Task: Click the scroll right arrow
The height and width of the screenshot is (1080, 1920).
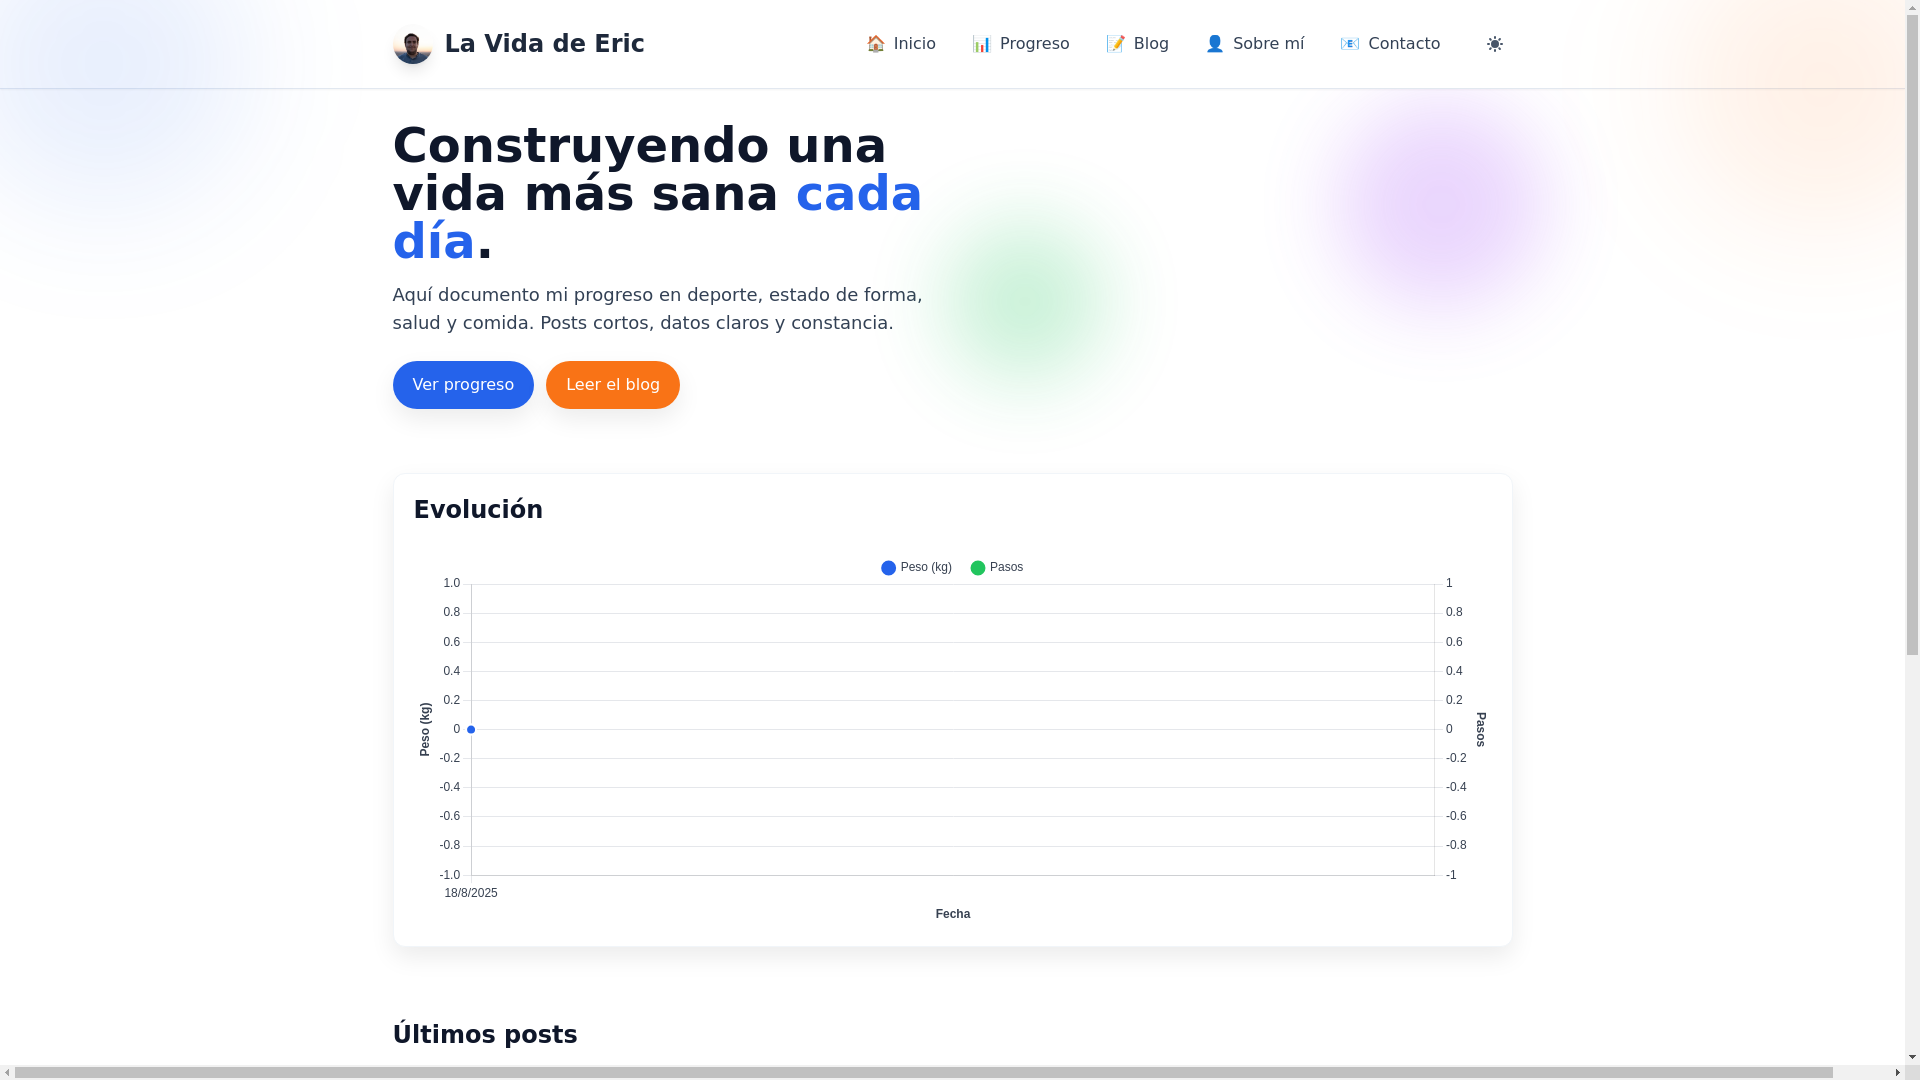Action: click(x=1897, y=1073)
